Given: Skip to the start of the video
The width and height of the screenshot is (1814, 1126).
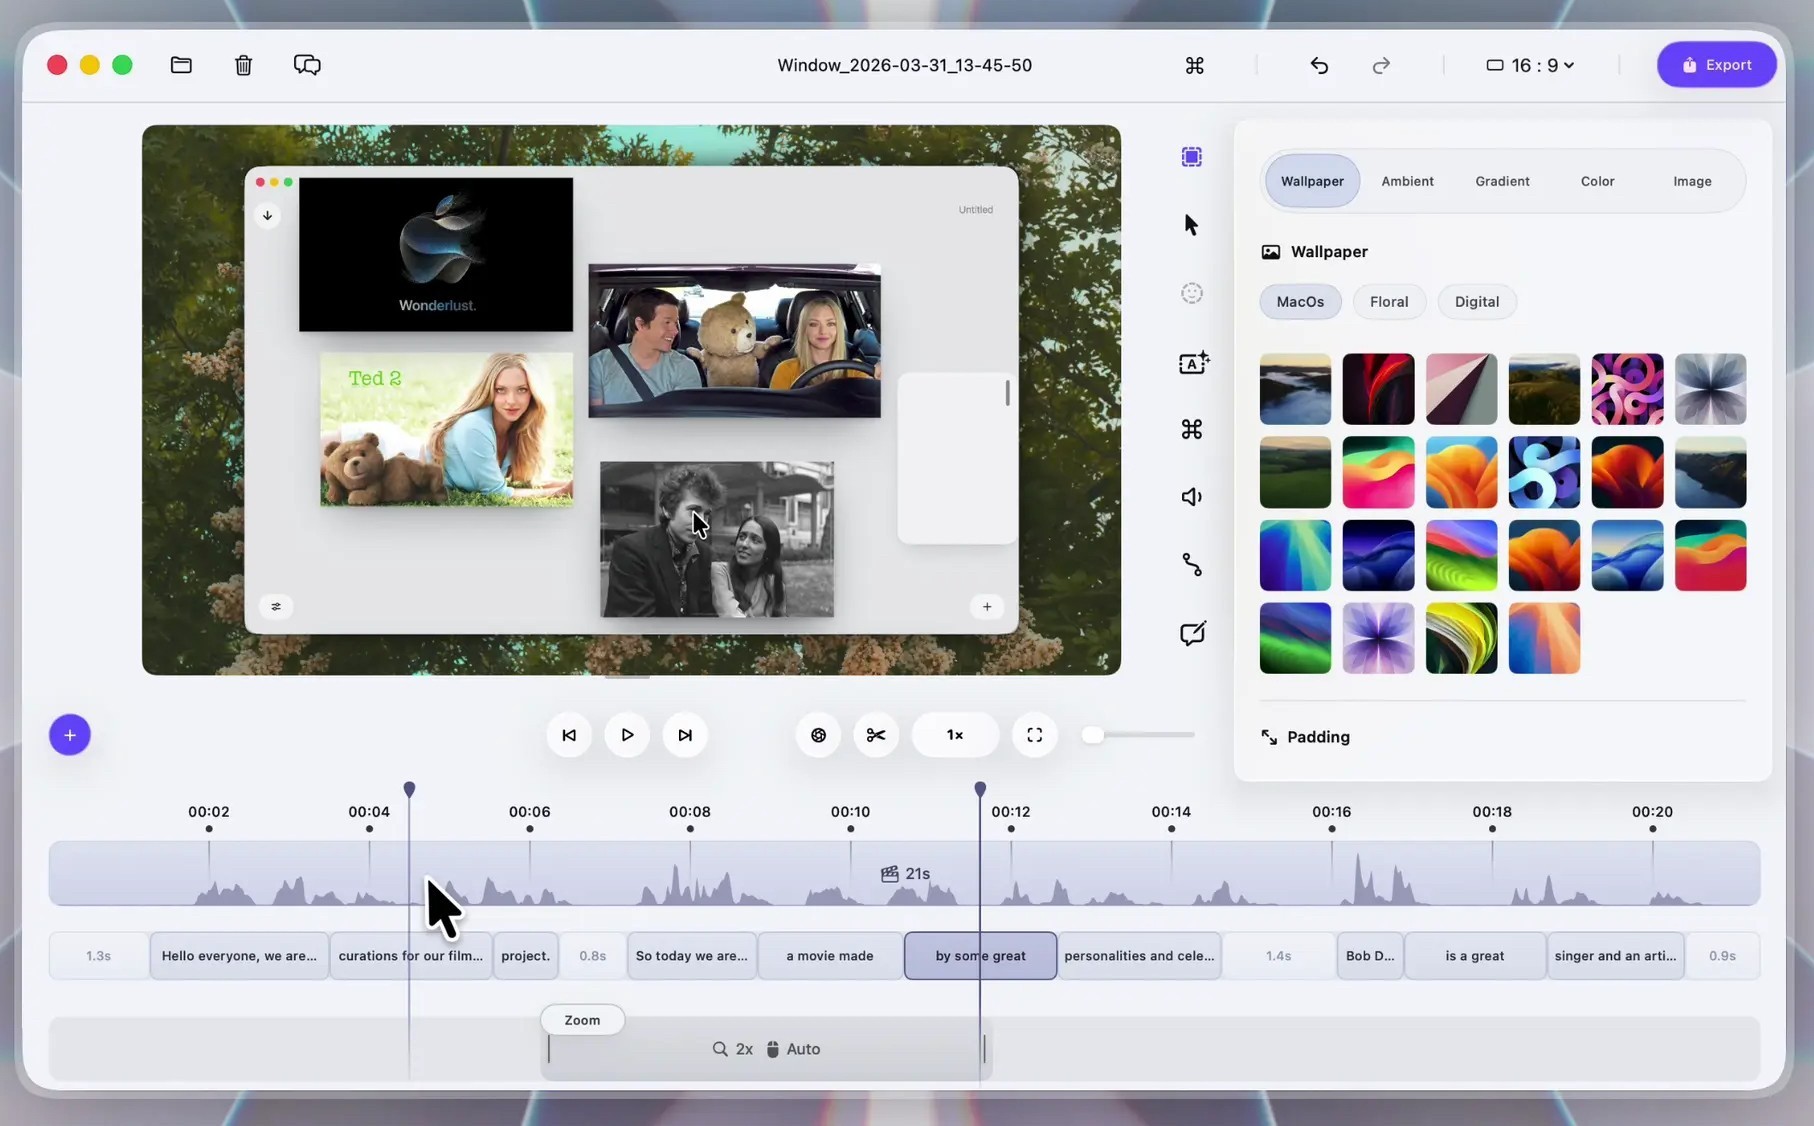Looking at the screenshot, I should pyautogui.click(x=569, y=735).
